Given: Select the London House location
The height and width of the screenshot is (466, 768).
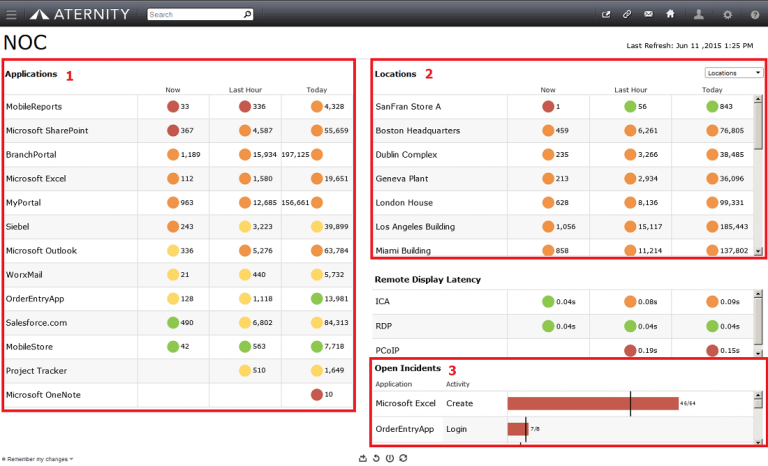Looking at the screenshot, I should [x=404, y=202].
